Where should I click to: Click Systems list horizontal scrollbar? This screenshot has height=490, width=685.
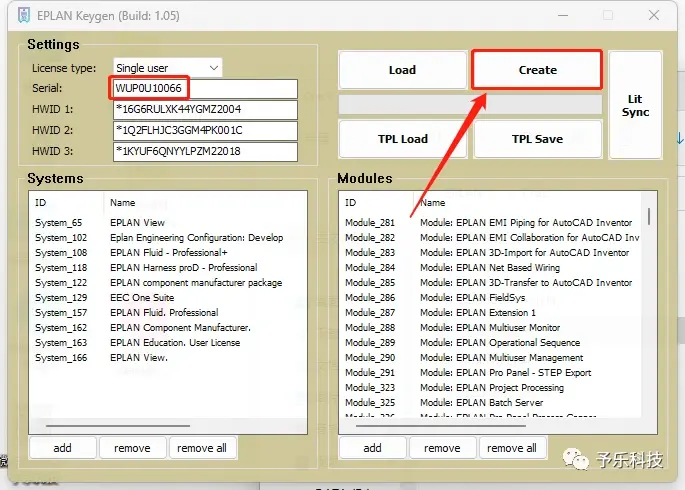pyautogui.click(x=118, y=425)
